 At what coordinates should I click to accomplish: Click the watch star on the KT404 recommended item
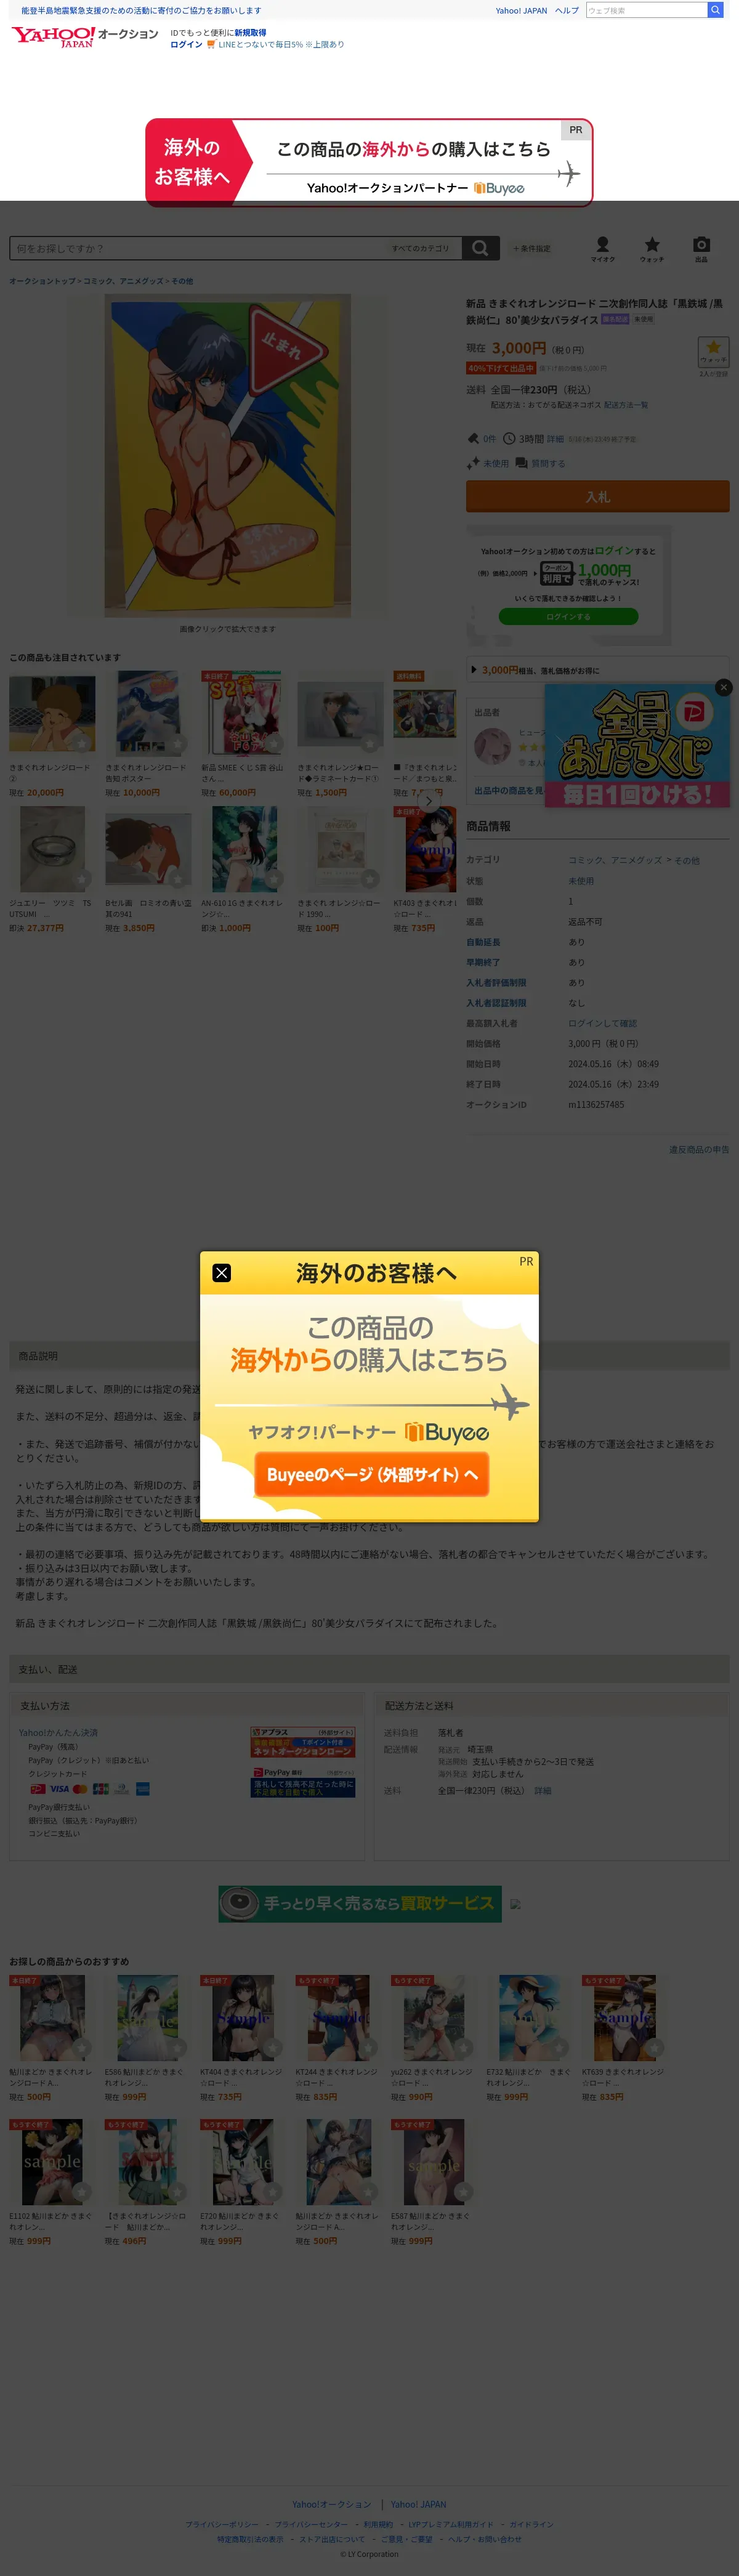coord(273,2047)
